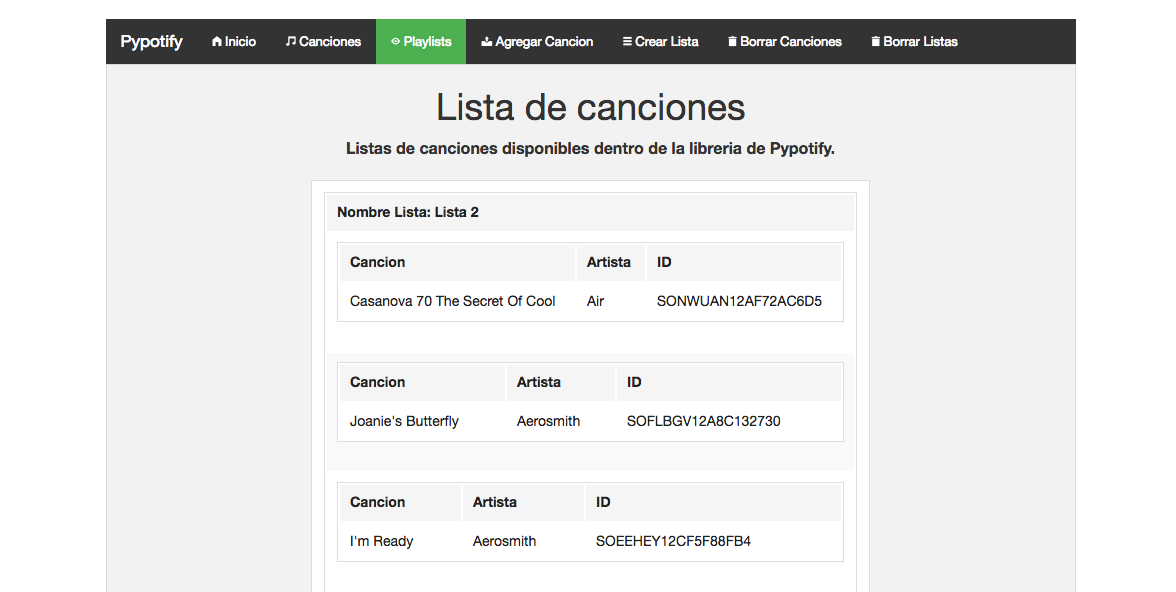Click the home icon beside Inicio
This screenshot has height=592, width=1176.
(217, 42)
